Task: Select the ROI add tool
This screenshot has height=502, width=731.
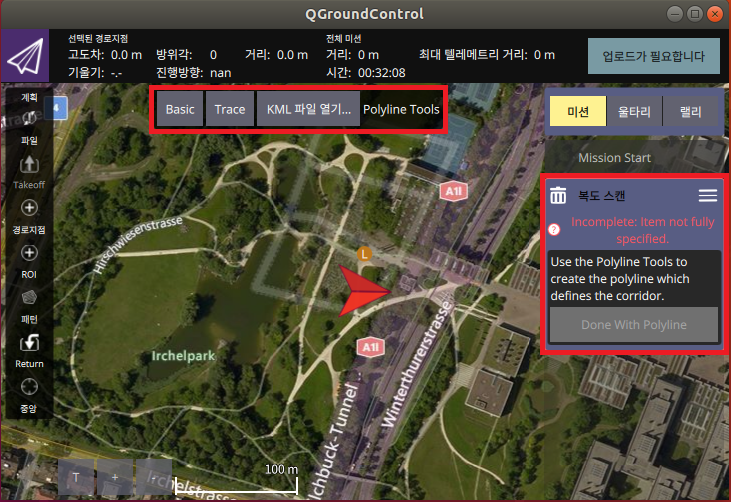Action: 29,261
